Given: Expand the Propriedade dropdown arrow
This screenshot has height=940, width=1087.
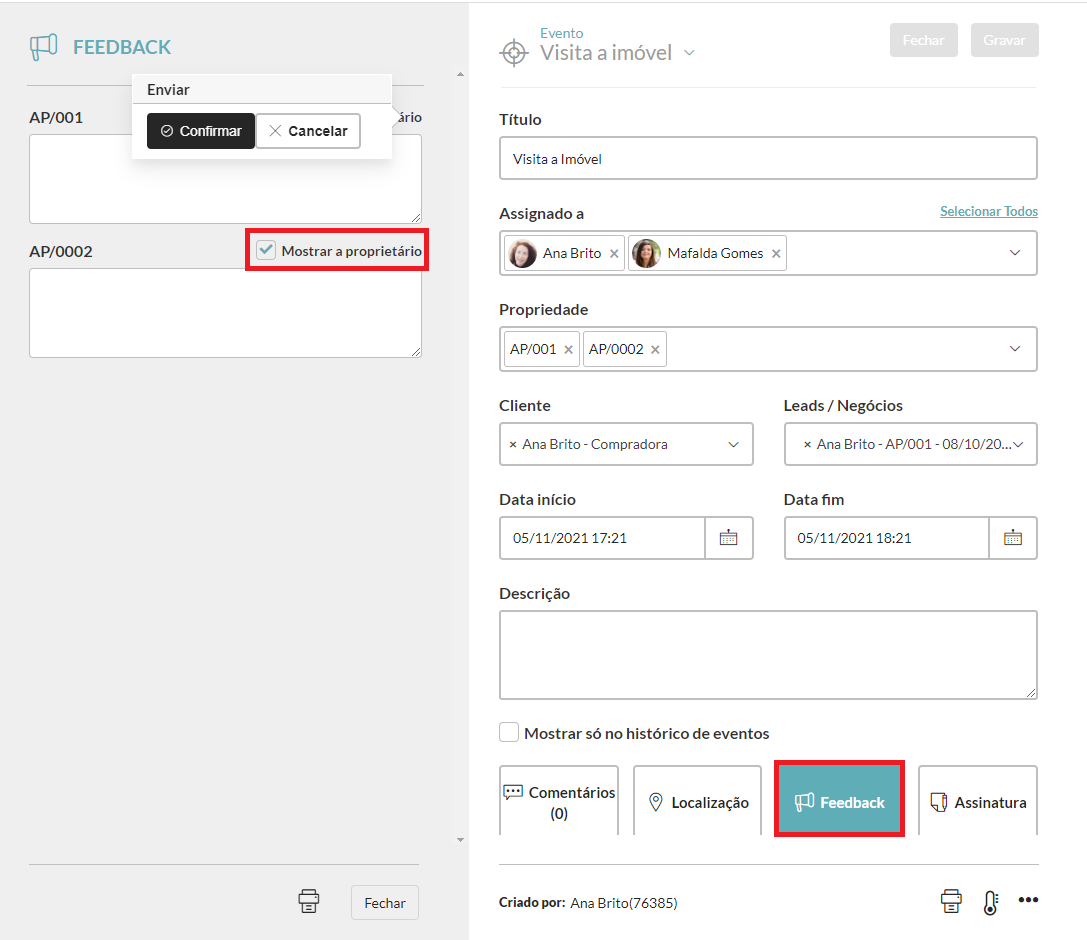Looking at the screenshot, I should coord(1015,349).
